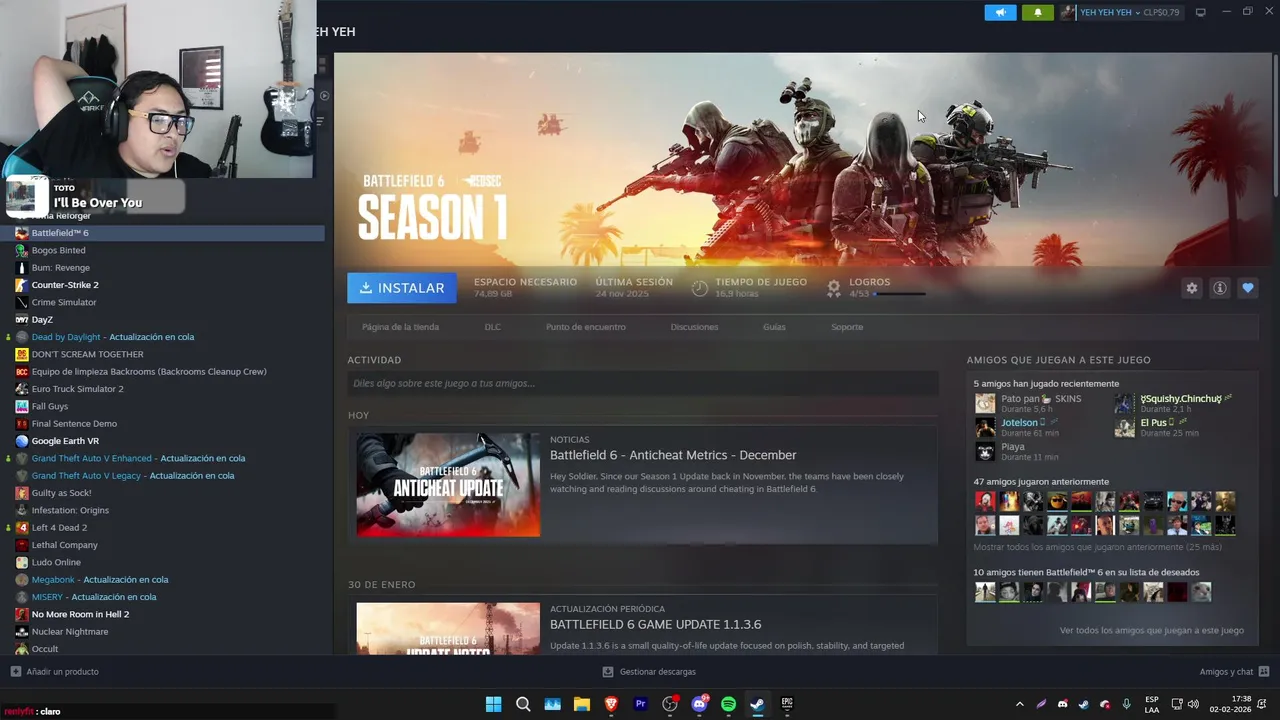
Task: Open game settings gear for Battlefield 6
Action: [1192, 288]
